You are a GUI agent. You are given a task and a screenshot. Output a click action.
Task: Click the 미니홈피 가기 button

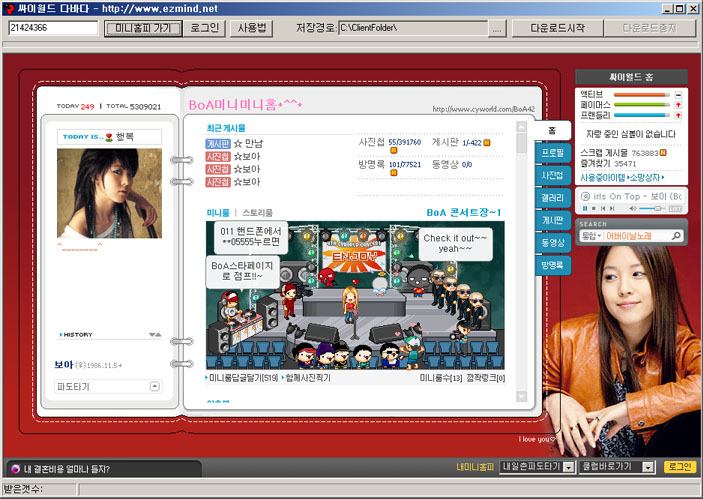[x=143, y=28]
